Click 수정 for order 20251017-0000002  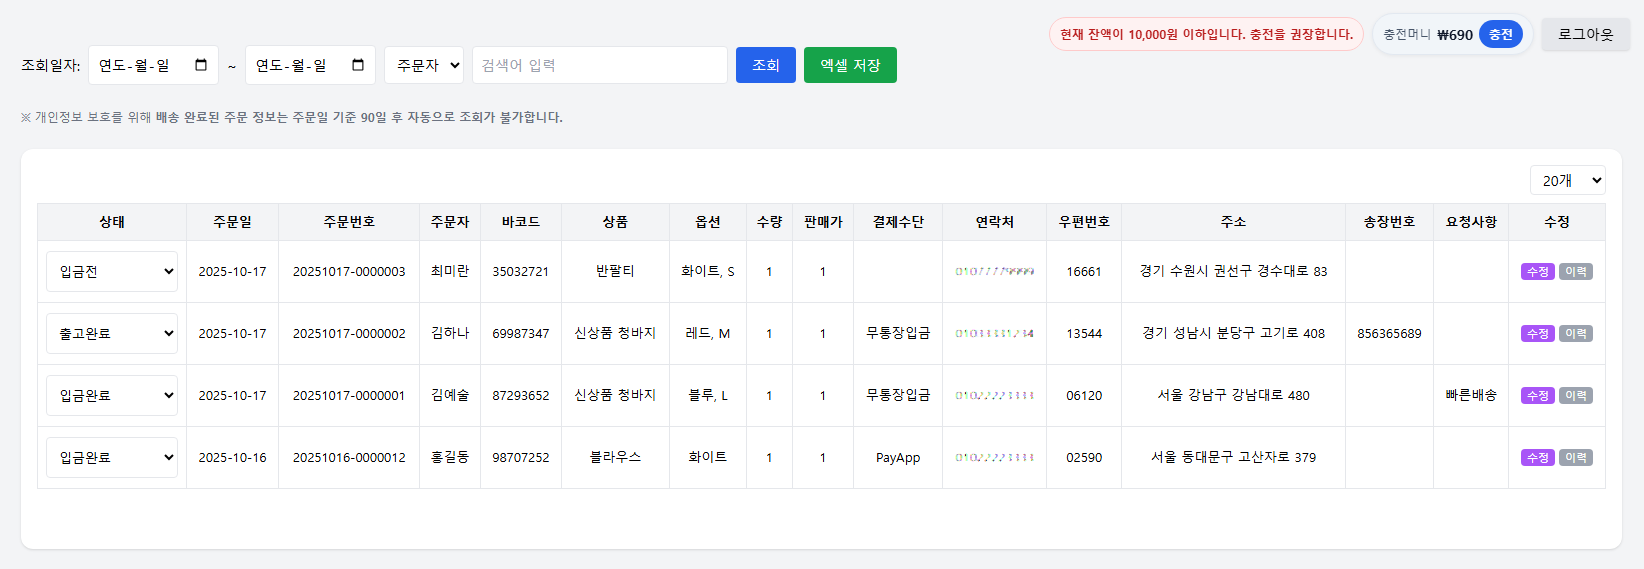(1538, 334)
